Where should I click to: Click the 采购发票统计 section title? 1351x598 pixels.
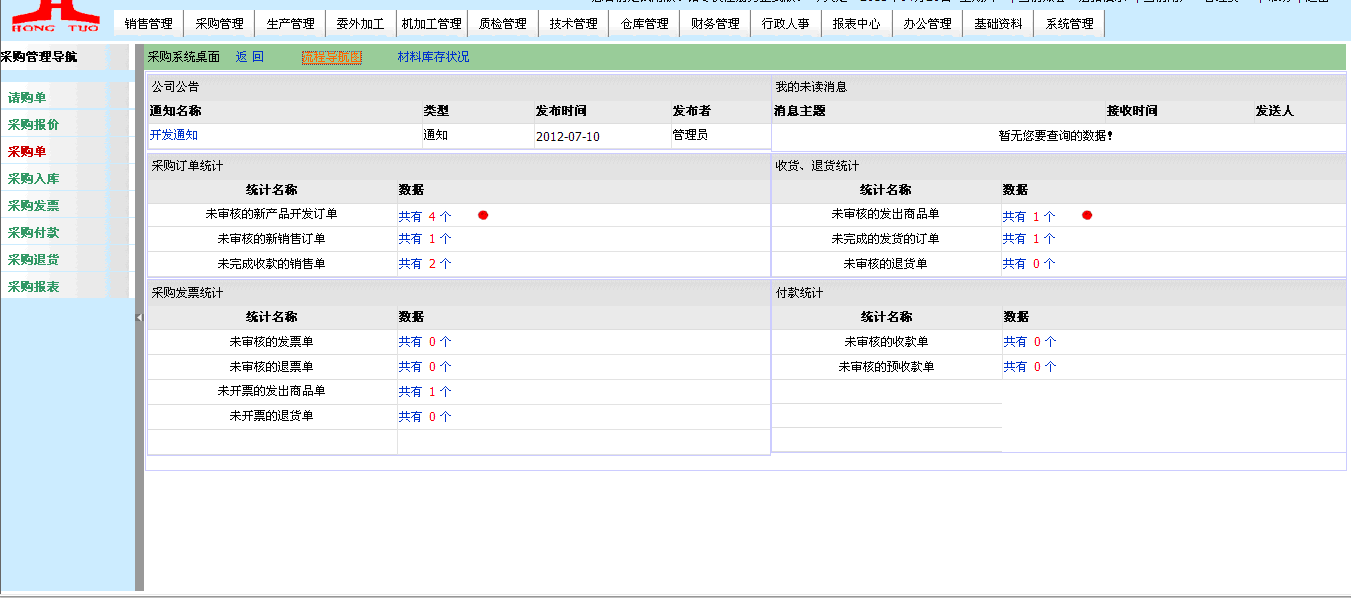pos(187,293)
